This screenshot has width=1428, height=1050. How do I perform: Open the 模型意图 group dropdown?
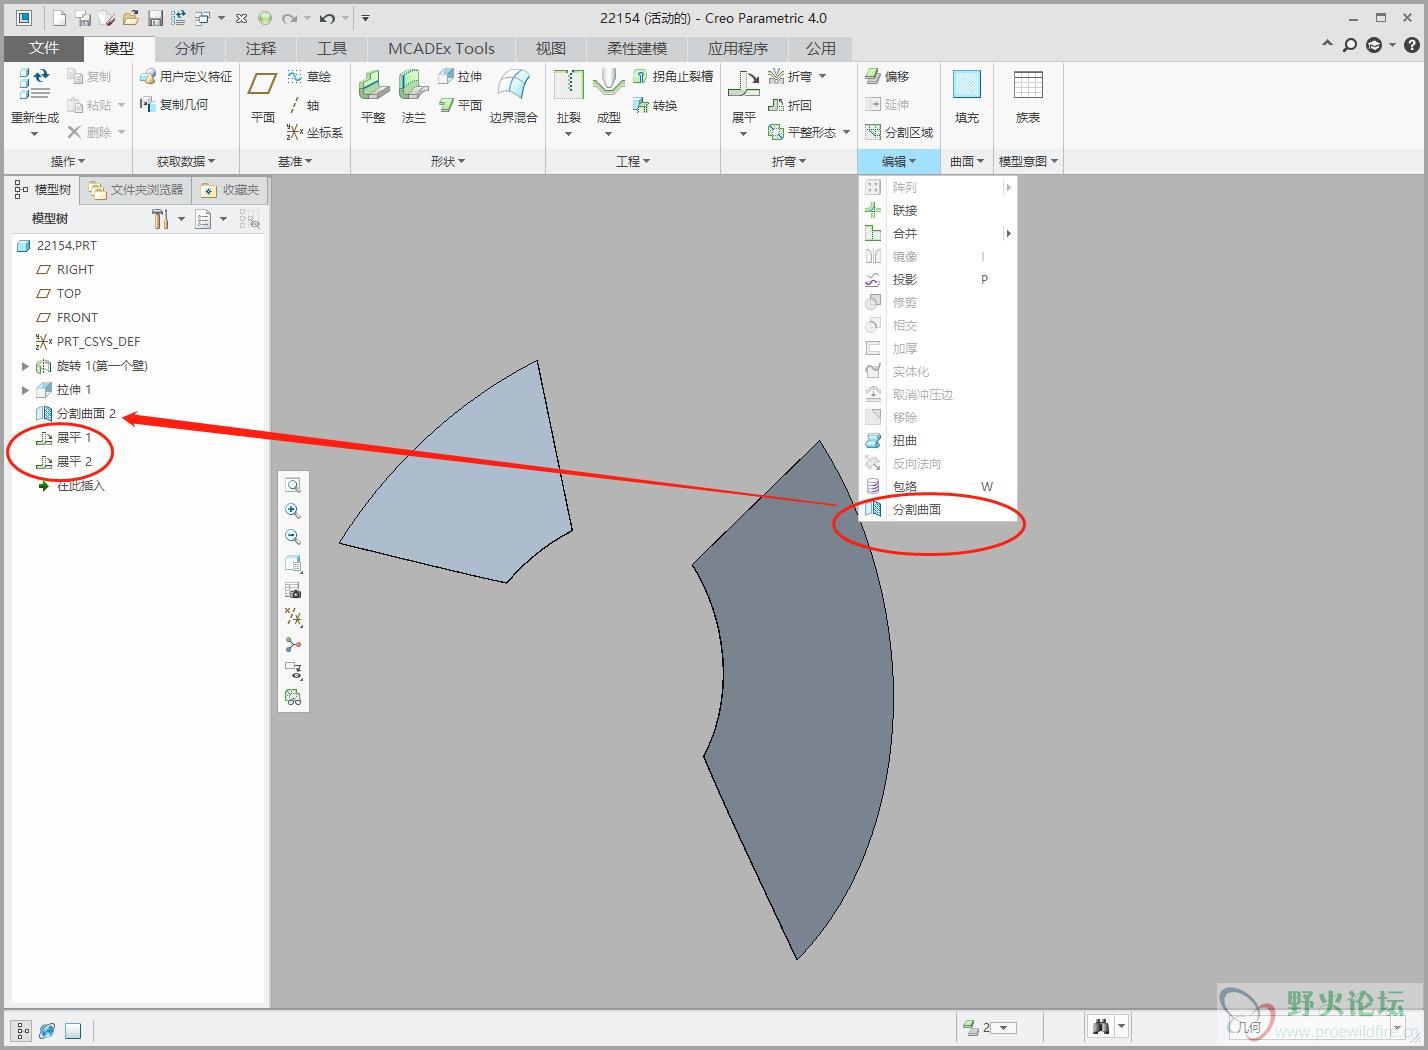pyautogui.click(x=1028, y=161)
